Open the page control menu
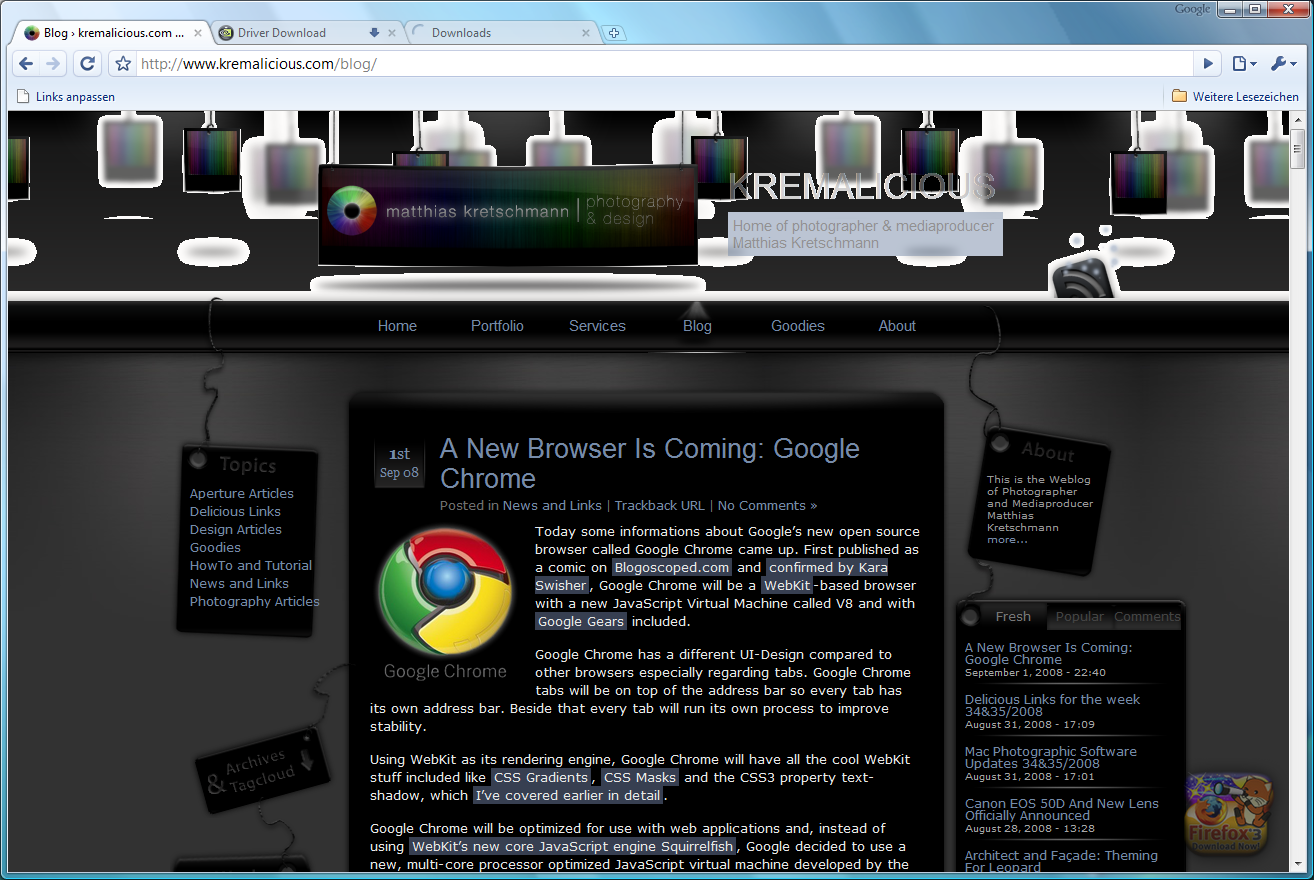 point(1244,64)
